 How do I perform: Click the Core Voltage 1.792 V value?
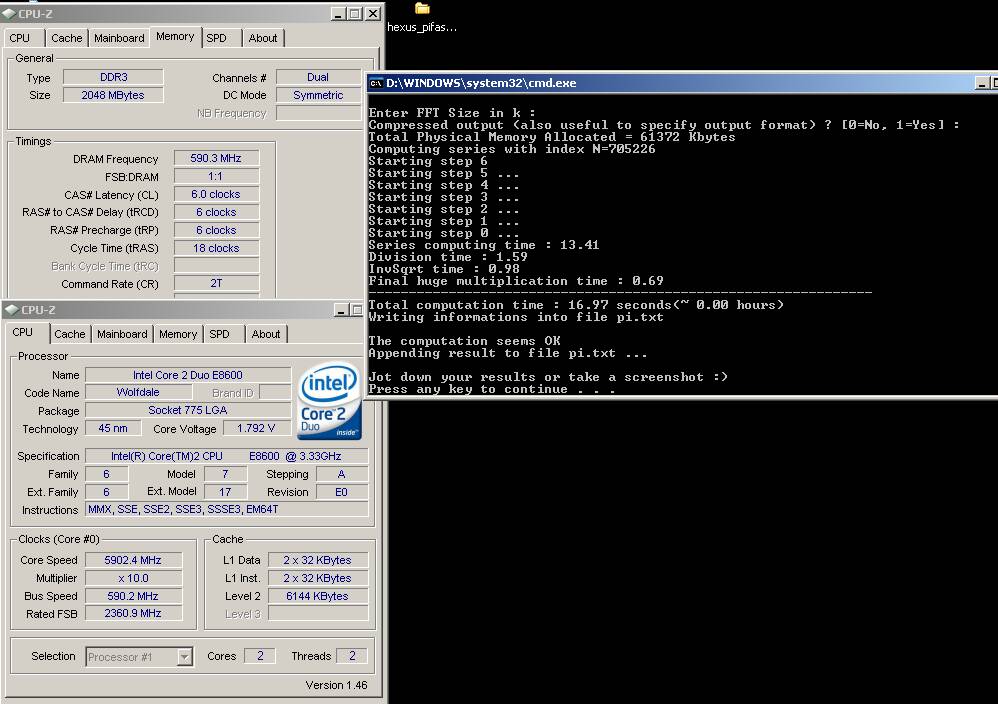click(x=257, y=428)
